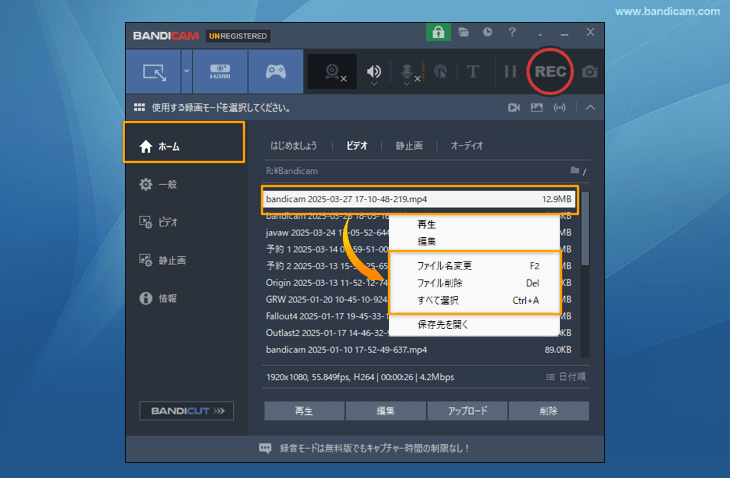Click the green lock registration icon
The width and height of the screenshot is (730, 478).
(438, 33)
